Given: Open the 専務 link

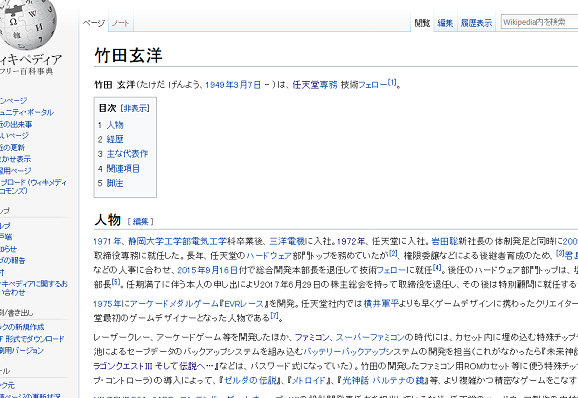Looking at the screenshot, I should (x=328, y=85).
